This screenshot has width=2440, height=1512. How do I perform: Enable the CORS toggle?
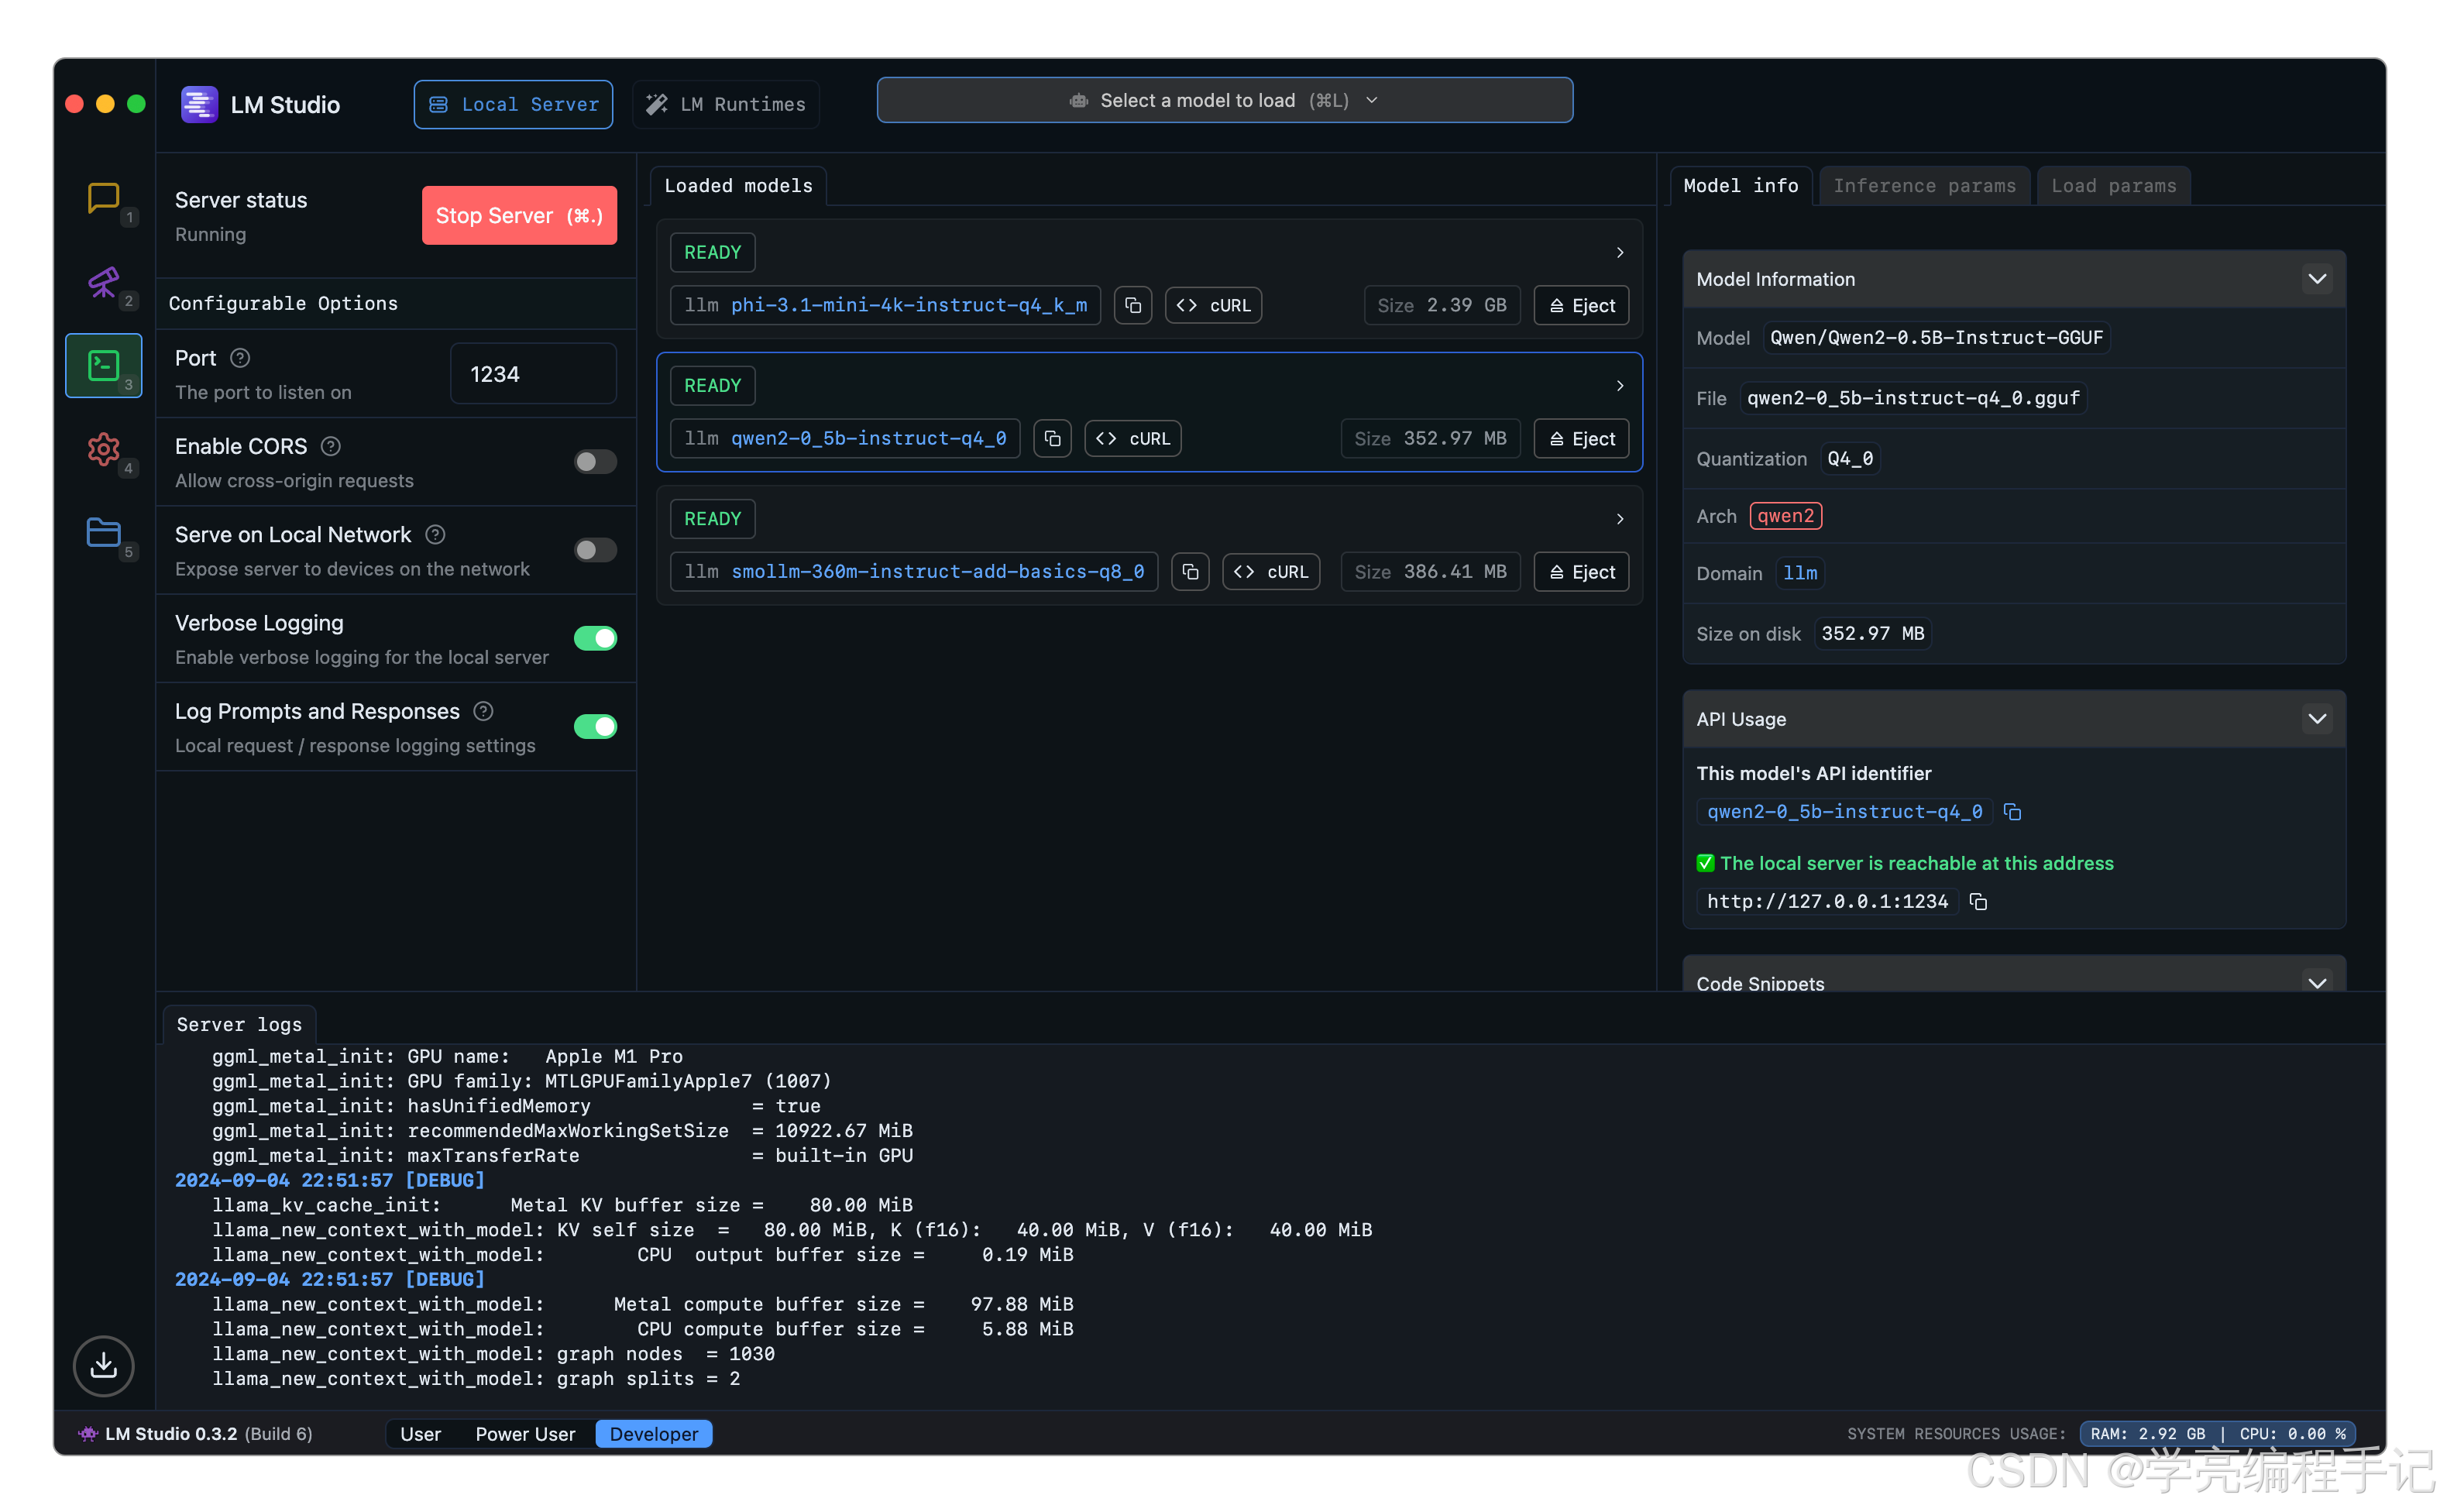pos(595,462)
